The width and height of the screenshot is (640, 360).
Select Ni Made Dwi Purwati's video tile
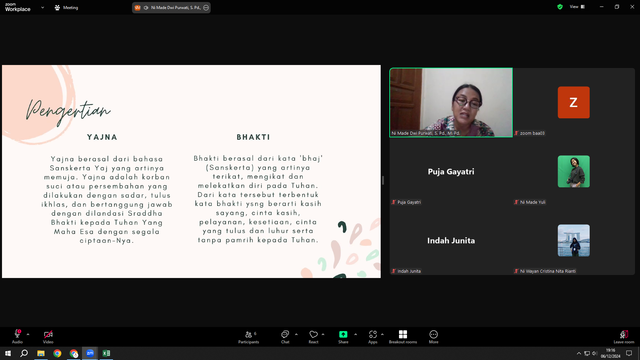click(451, 102)
